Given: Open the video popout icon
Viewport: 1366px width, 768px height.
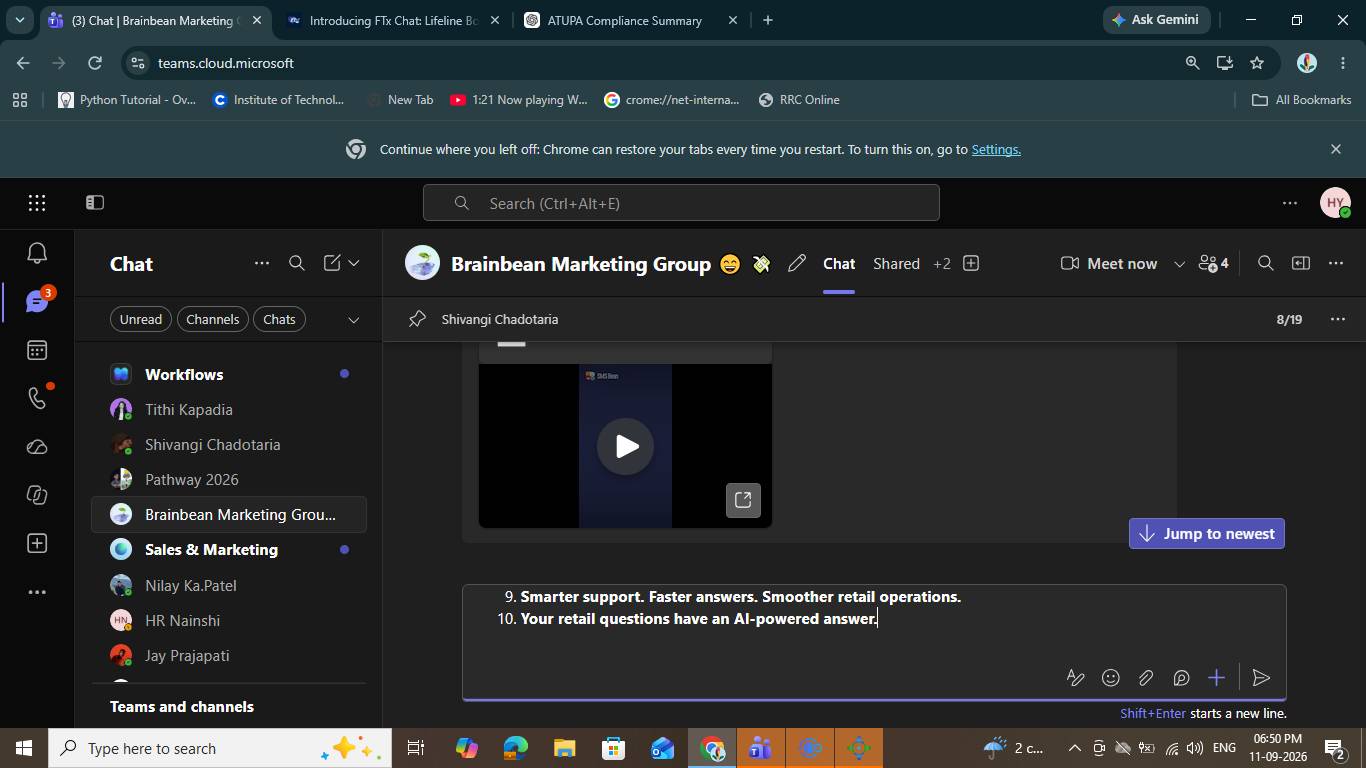Looking at the screenshot, I should click(x=743, y=500).
